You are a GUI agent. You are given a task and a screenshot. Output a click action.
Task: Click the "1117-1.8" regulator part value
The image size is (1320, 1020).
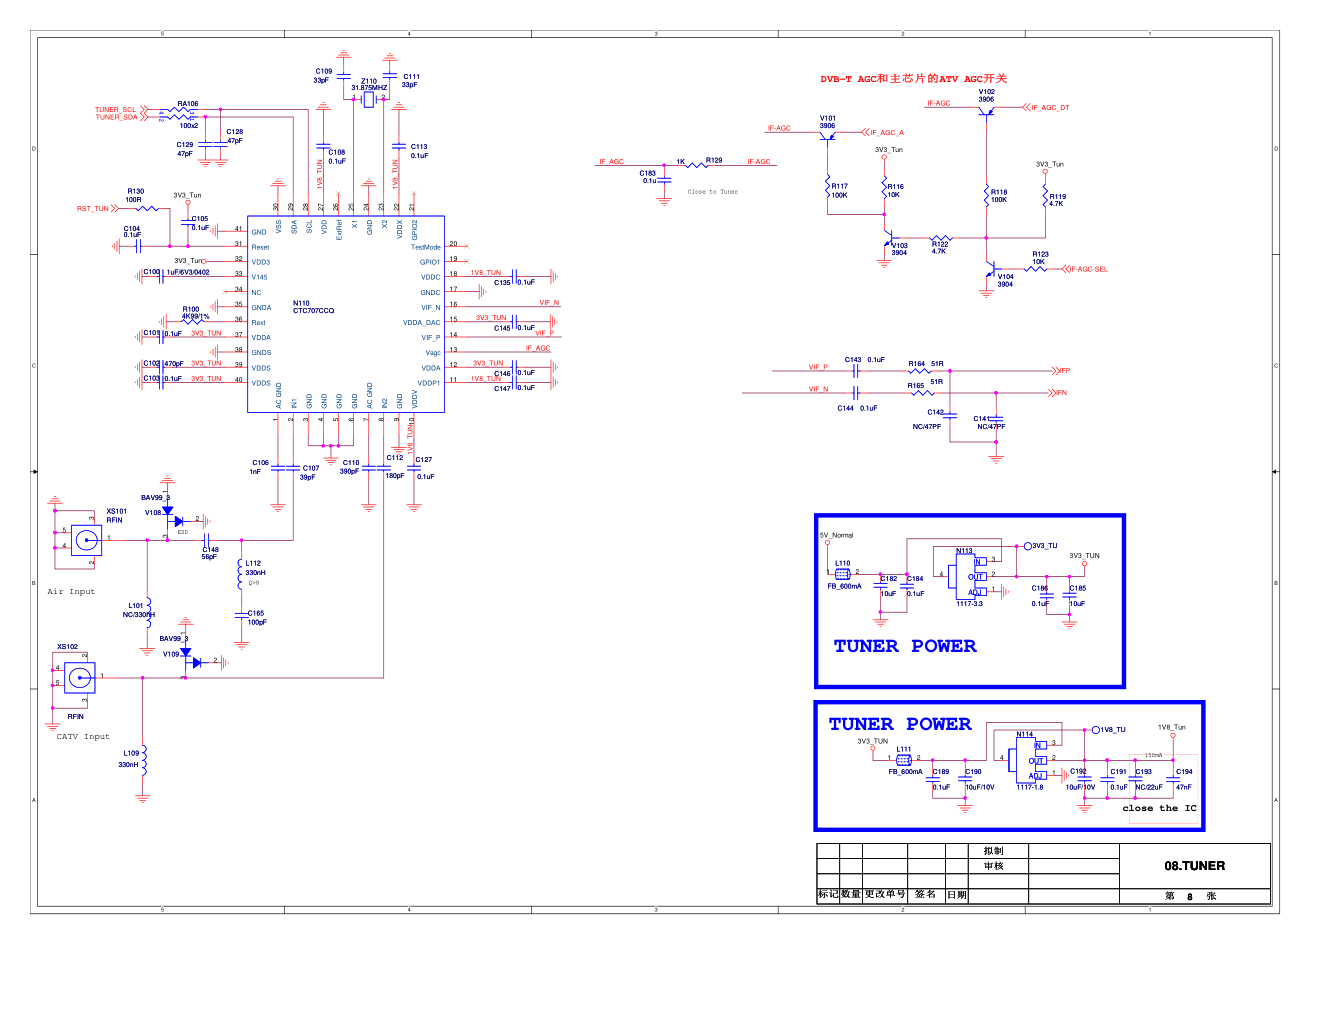1030,787
